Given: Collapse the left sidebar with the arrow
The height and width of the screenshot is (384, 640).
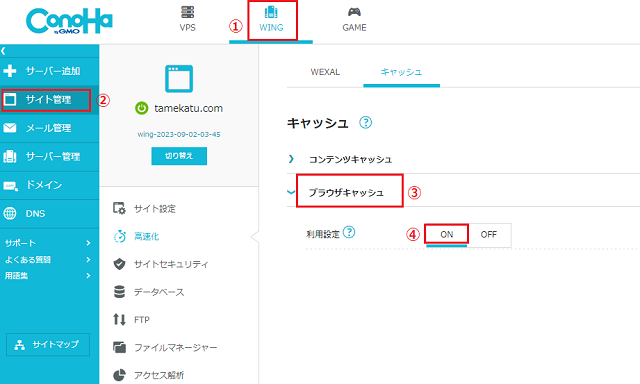Looking at the screenshot, I should pos(3,51).
